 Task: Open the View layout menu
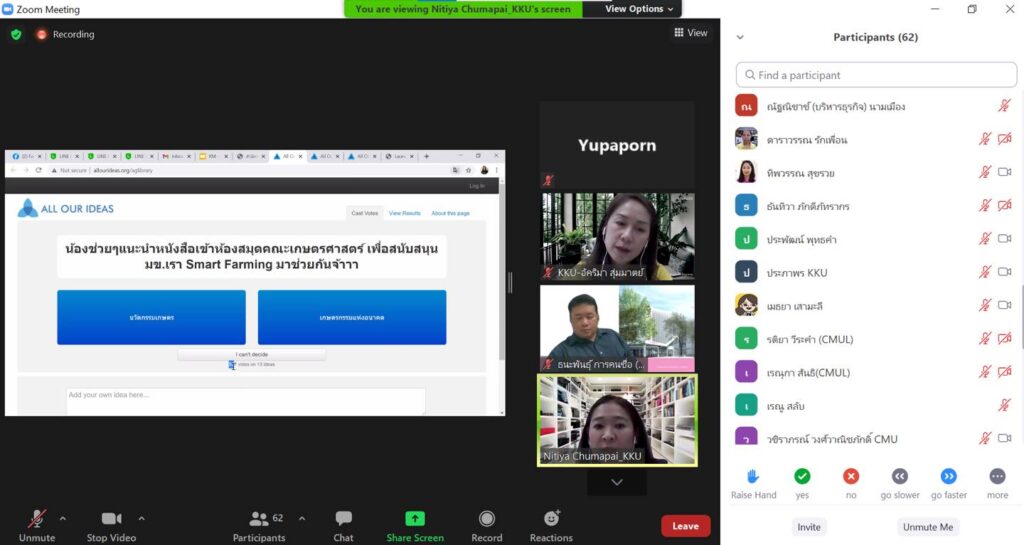pyautogui.click(x=691, y=33)
